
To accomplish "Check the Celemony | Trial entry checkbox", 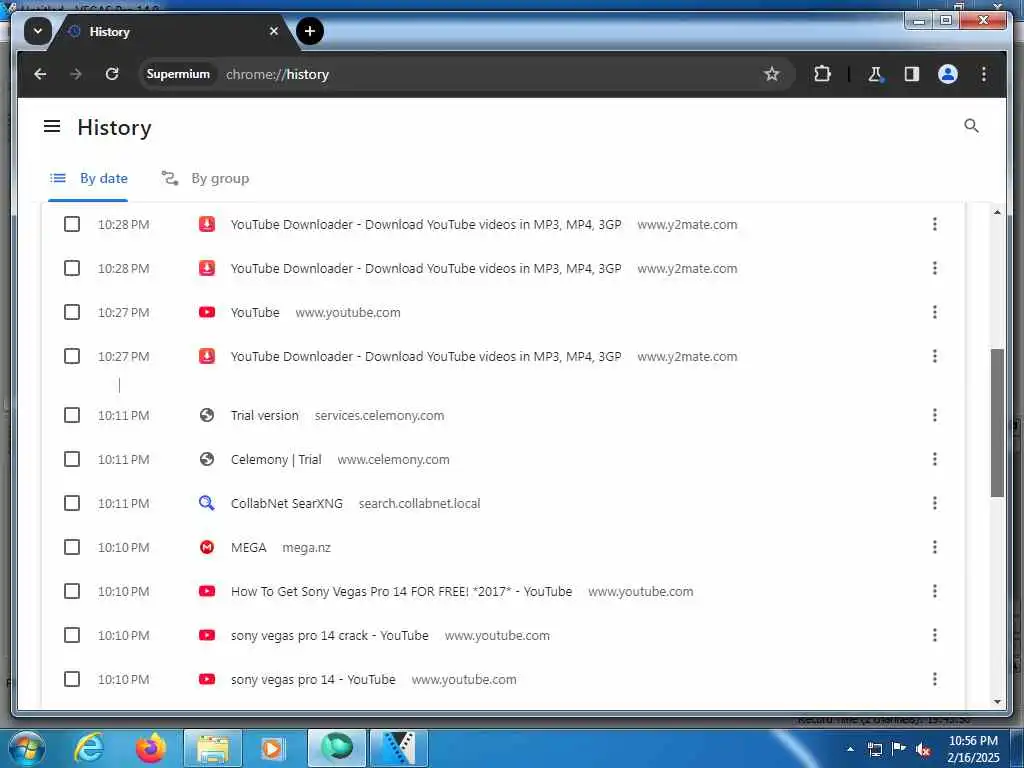I will click(72, 459).
